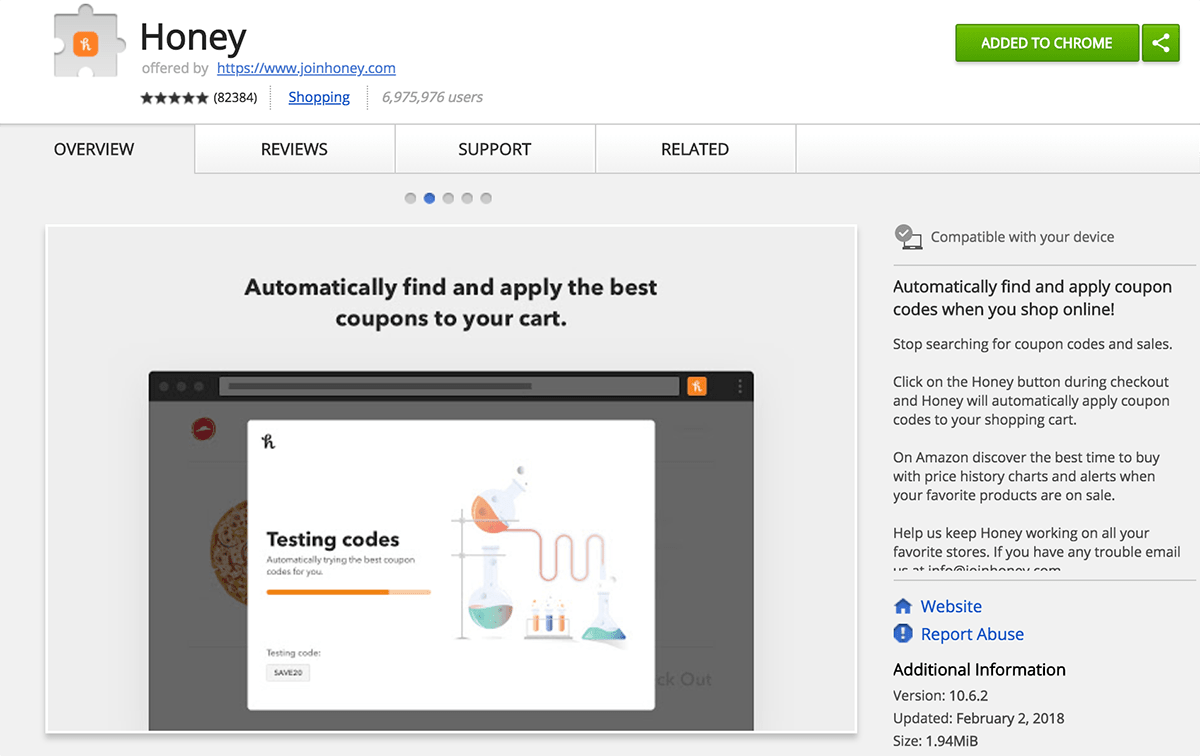Click the compatible device checkmark icon
This screenshot has width=1200, height=756.
(x=908, y=237)
